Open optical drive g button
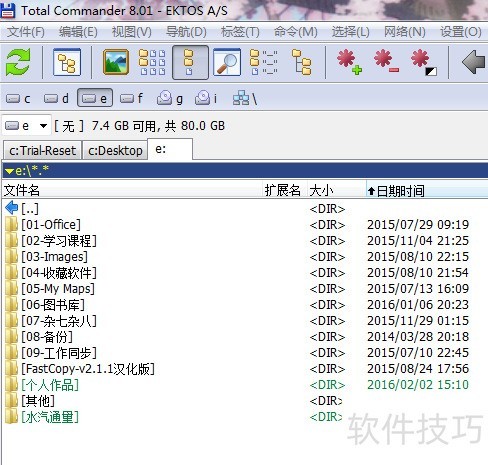Image resolution: width=488 pixels, height=465 pixels. click(x=170, y=99)
